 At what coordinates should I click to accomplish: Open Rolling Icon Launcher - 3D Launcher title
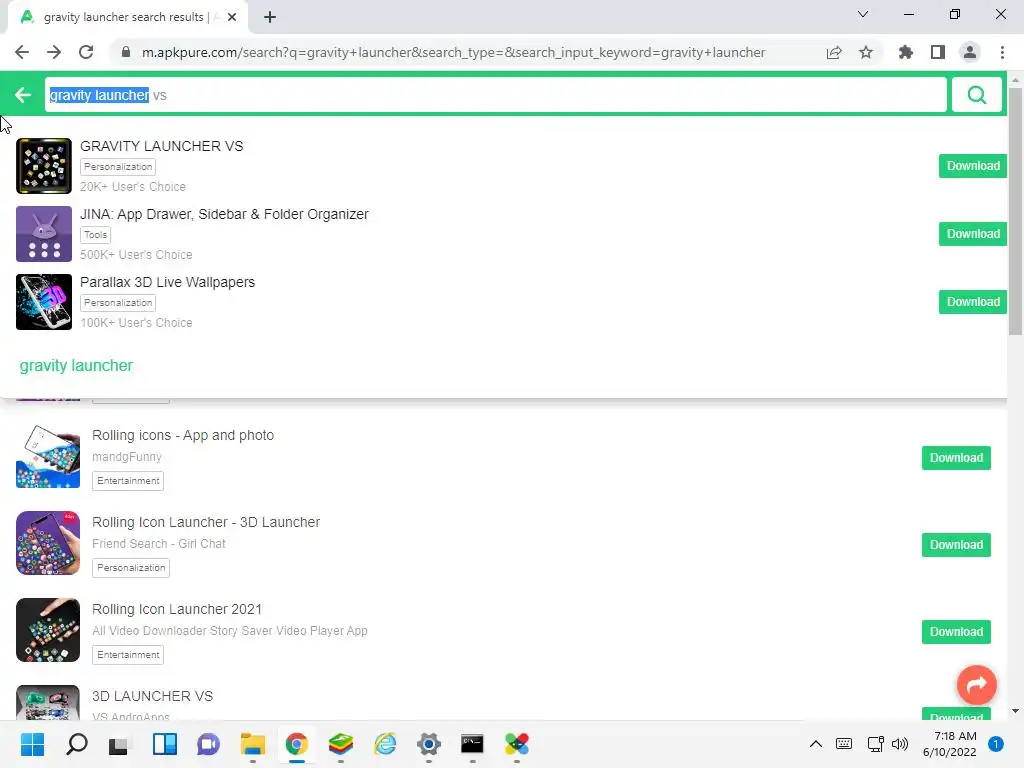click(206, 522)
